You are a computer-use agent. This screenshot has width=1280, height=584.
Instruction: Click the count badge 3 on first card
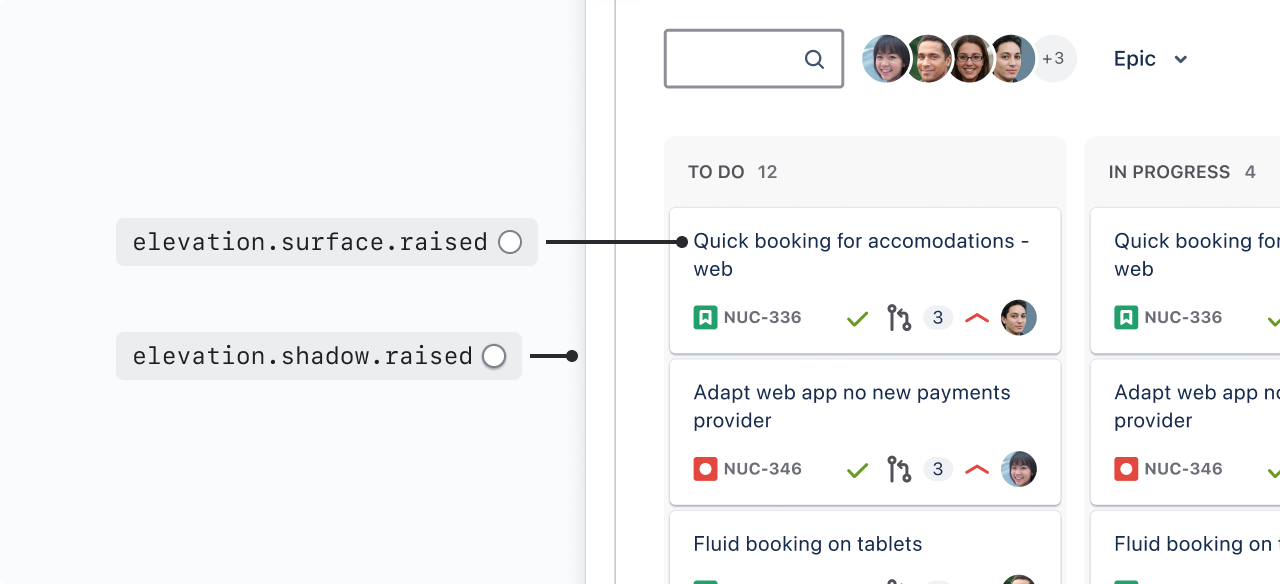pos(937,319)
